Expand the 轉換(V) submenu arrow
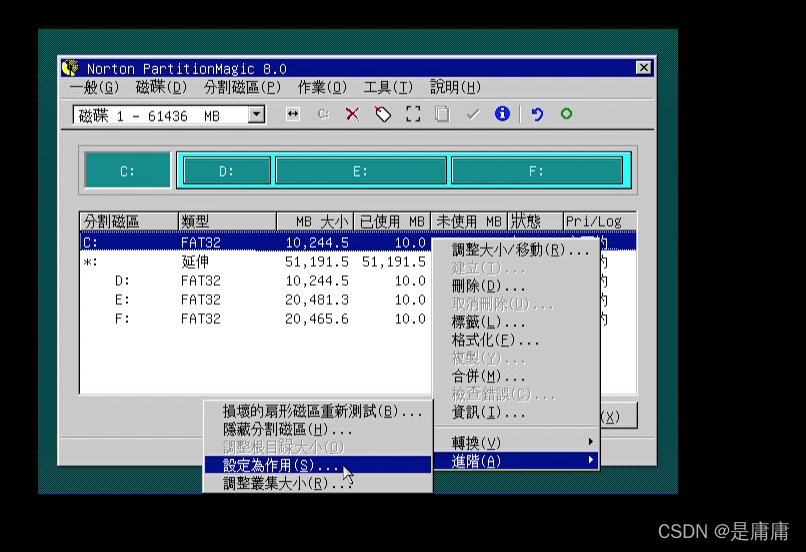Viewport: 806px width, 552px height. click(x=591, y=441)
